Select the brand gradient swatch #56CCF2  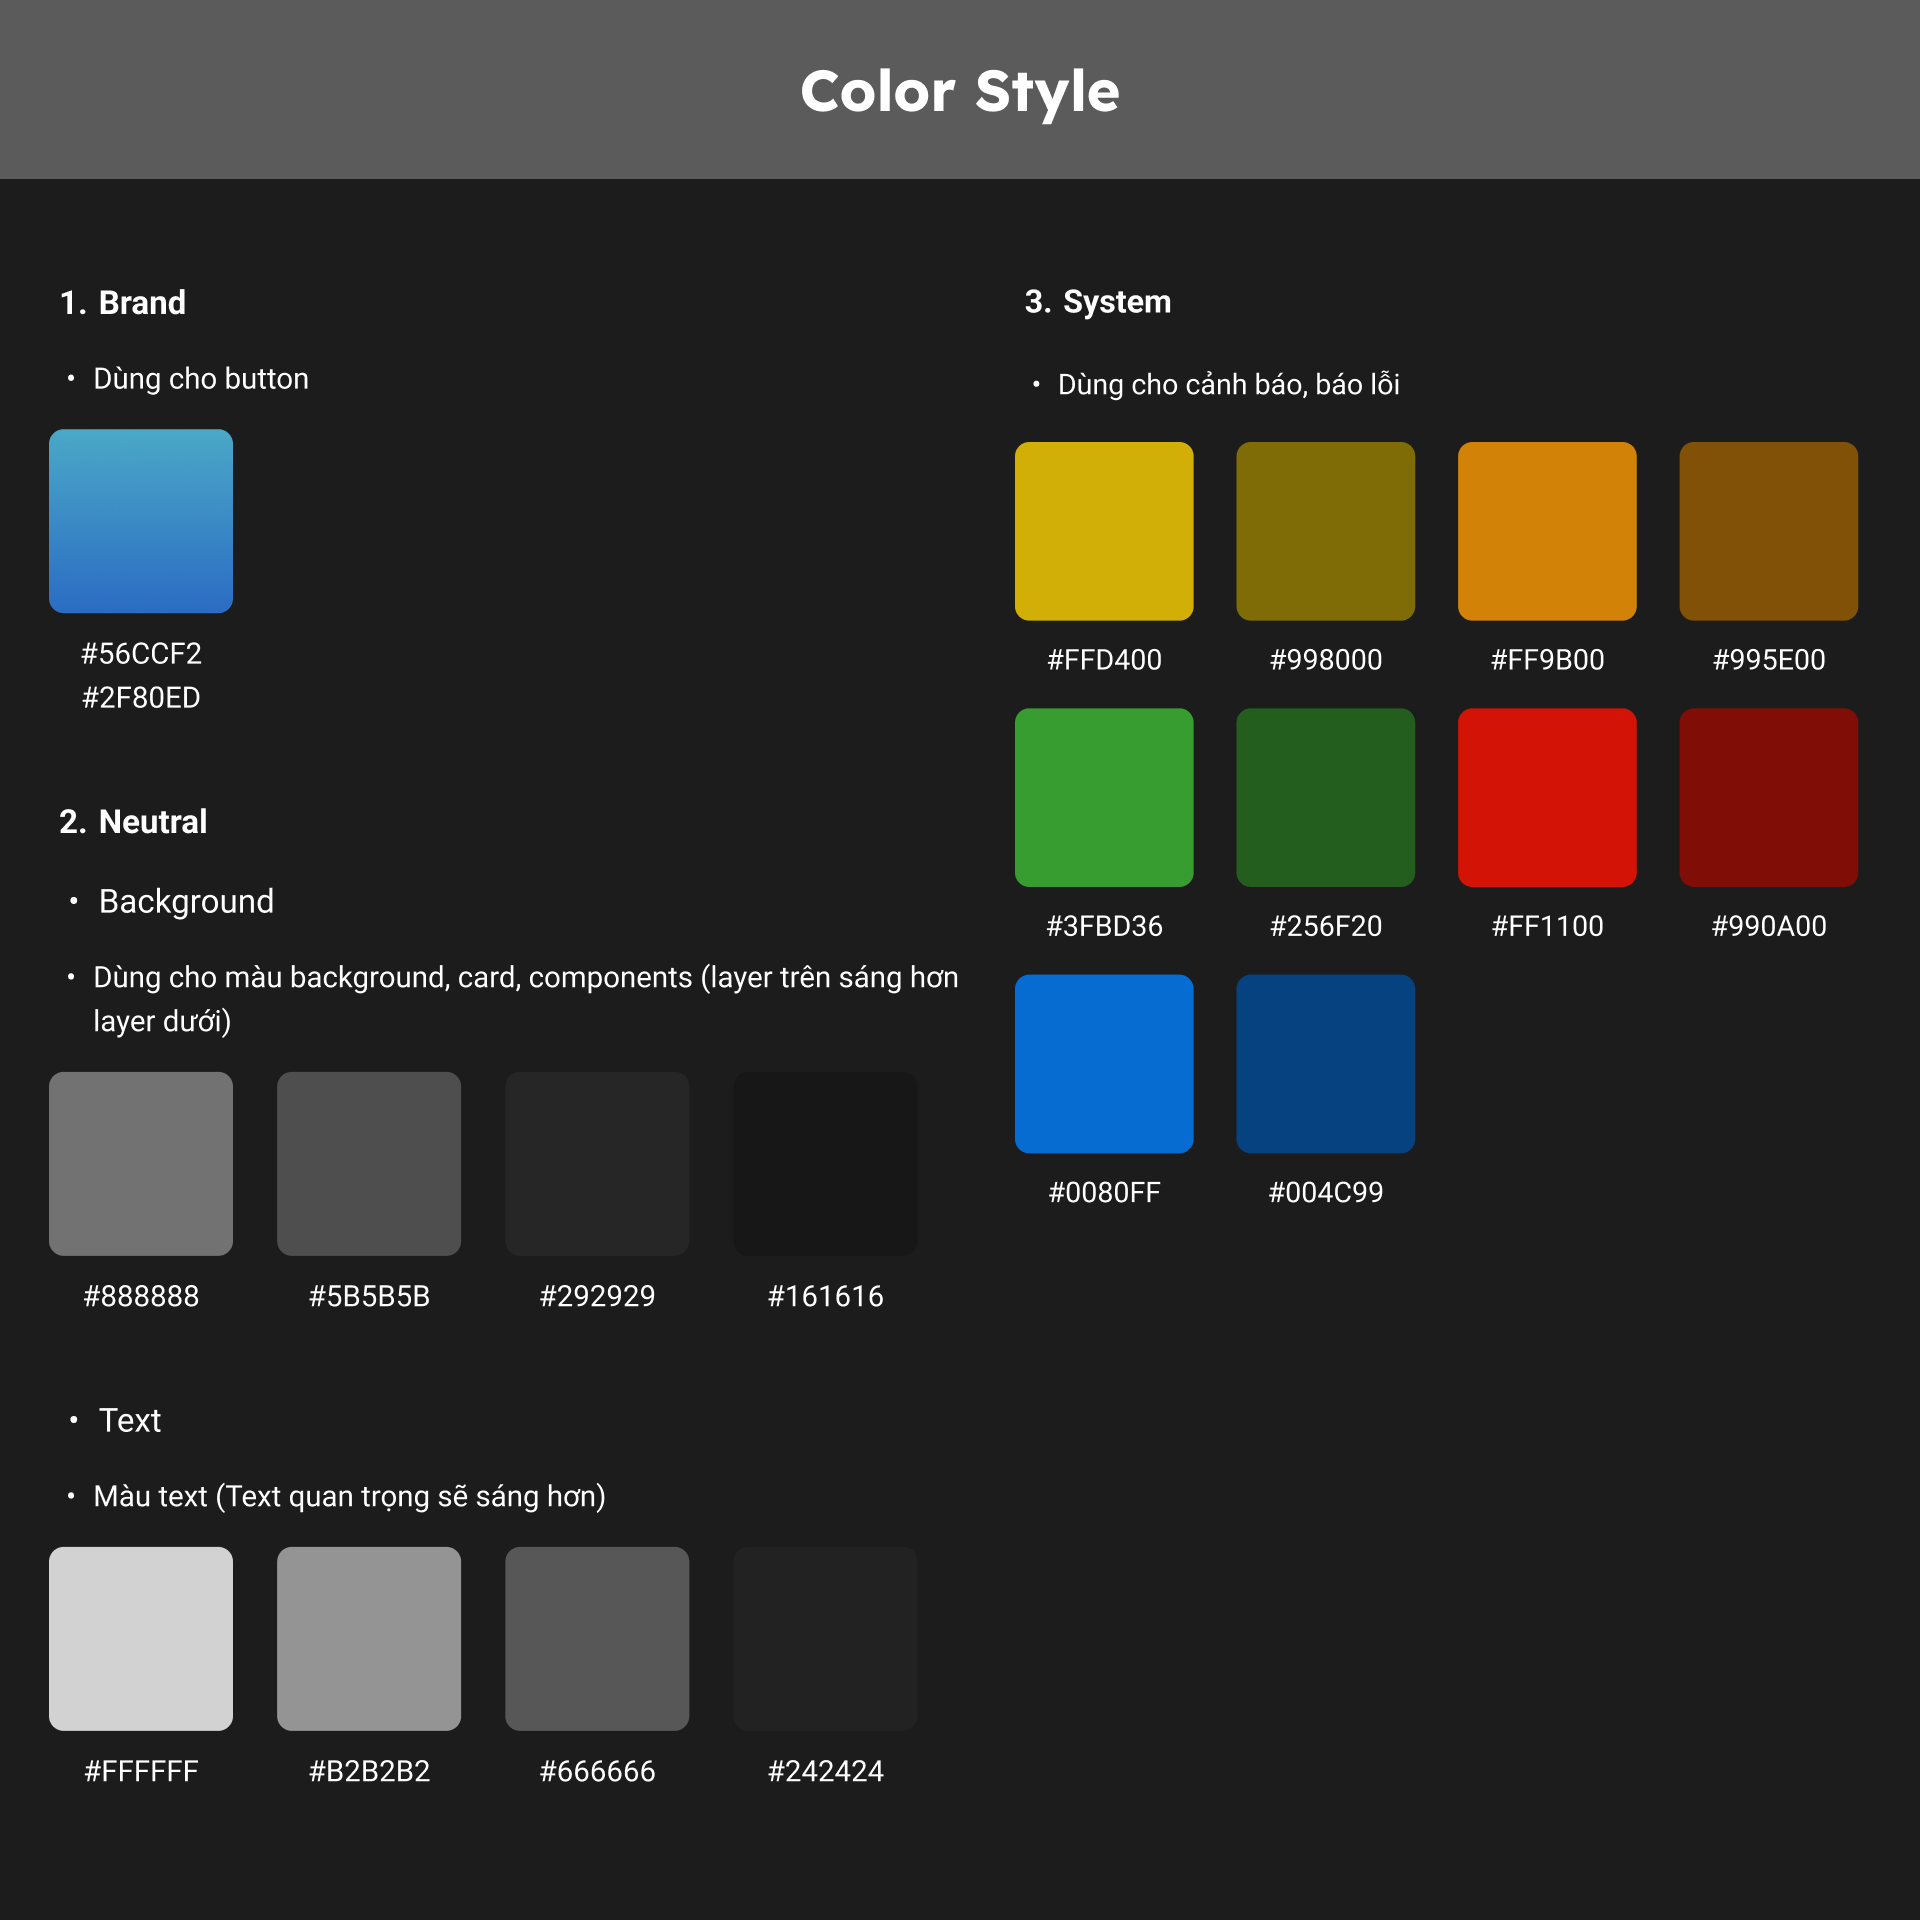point(141,521)
